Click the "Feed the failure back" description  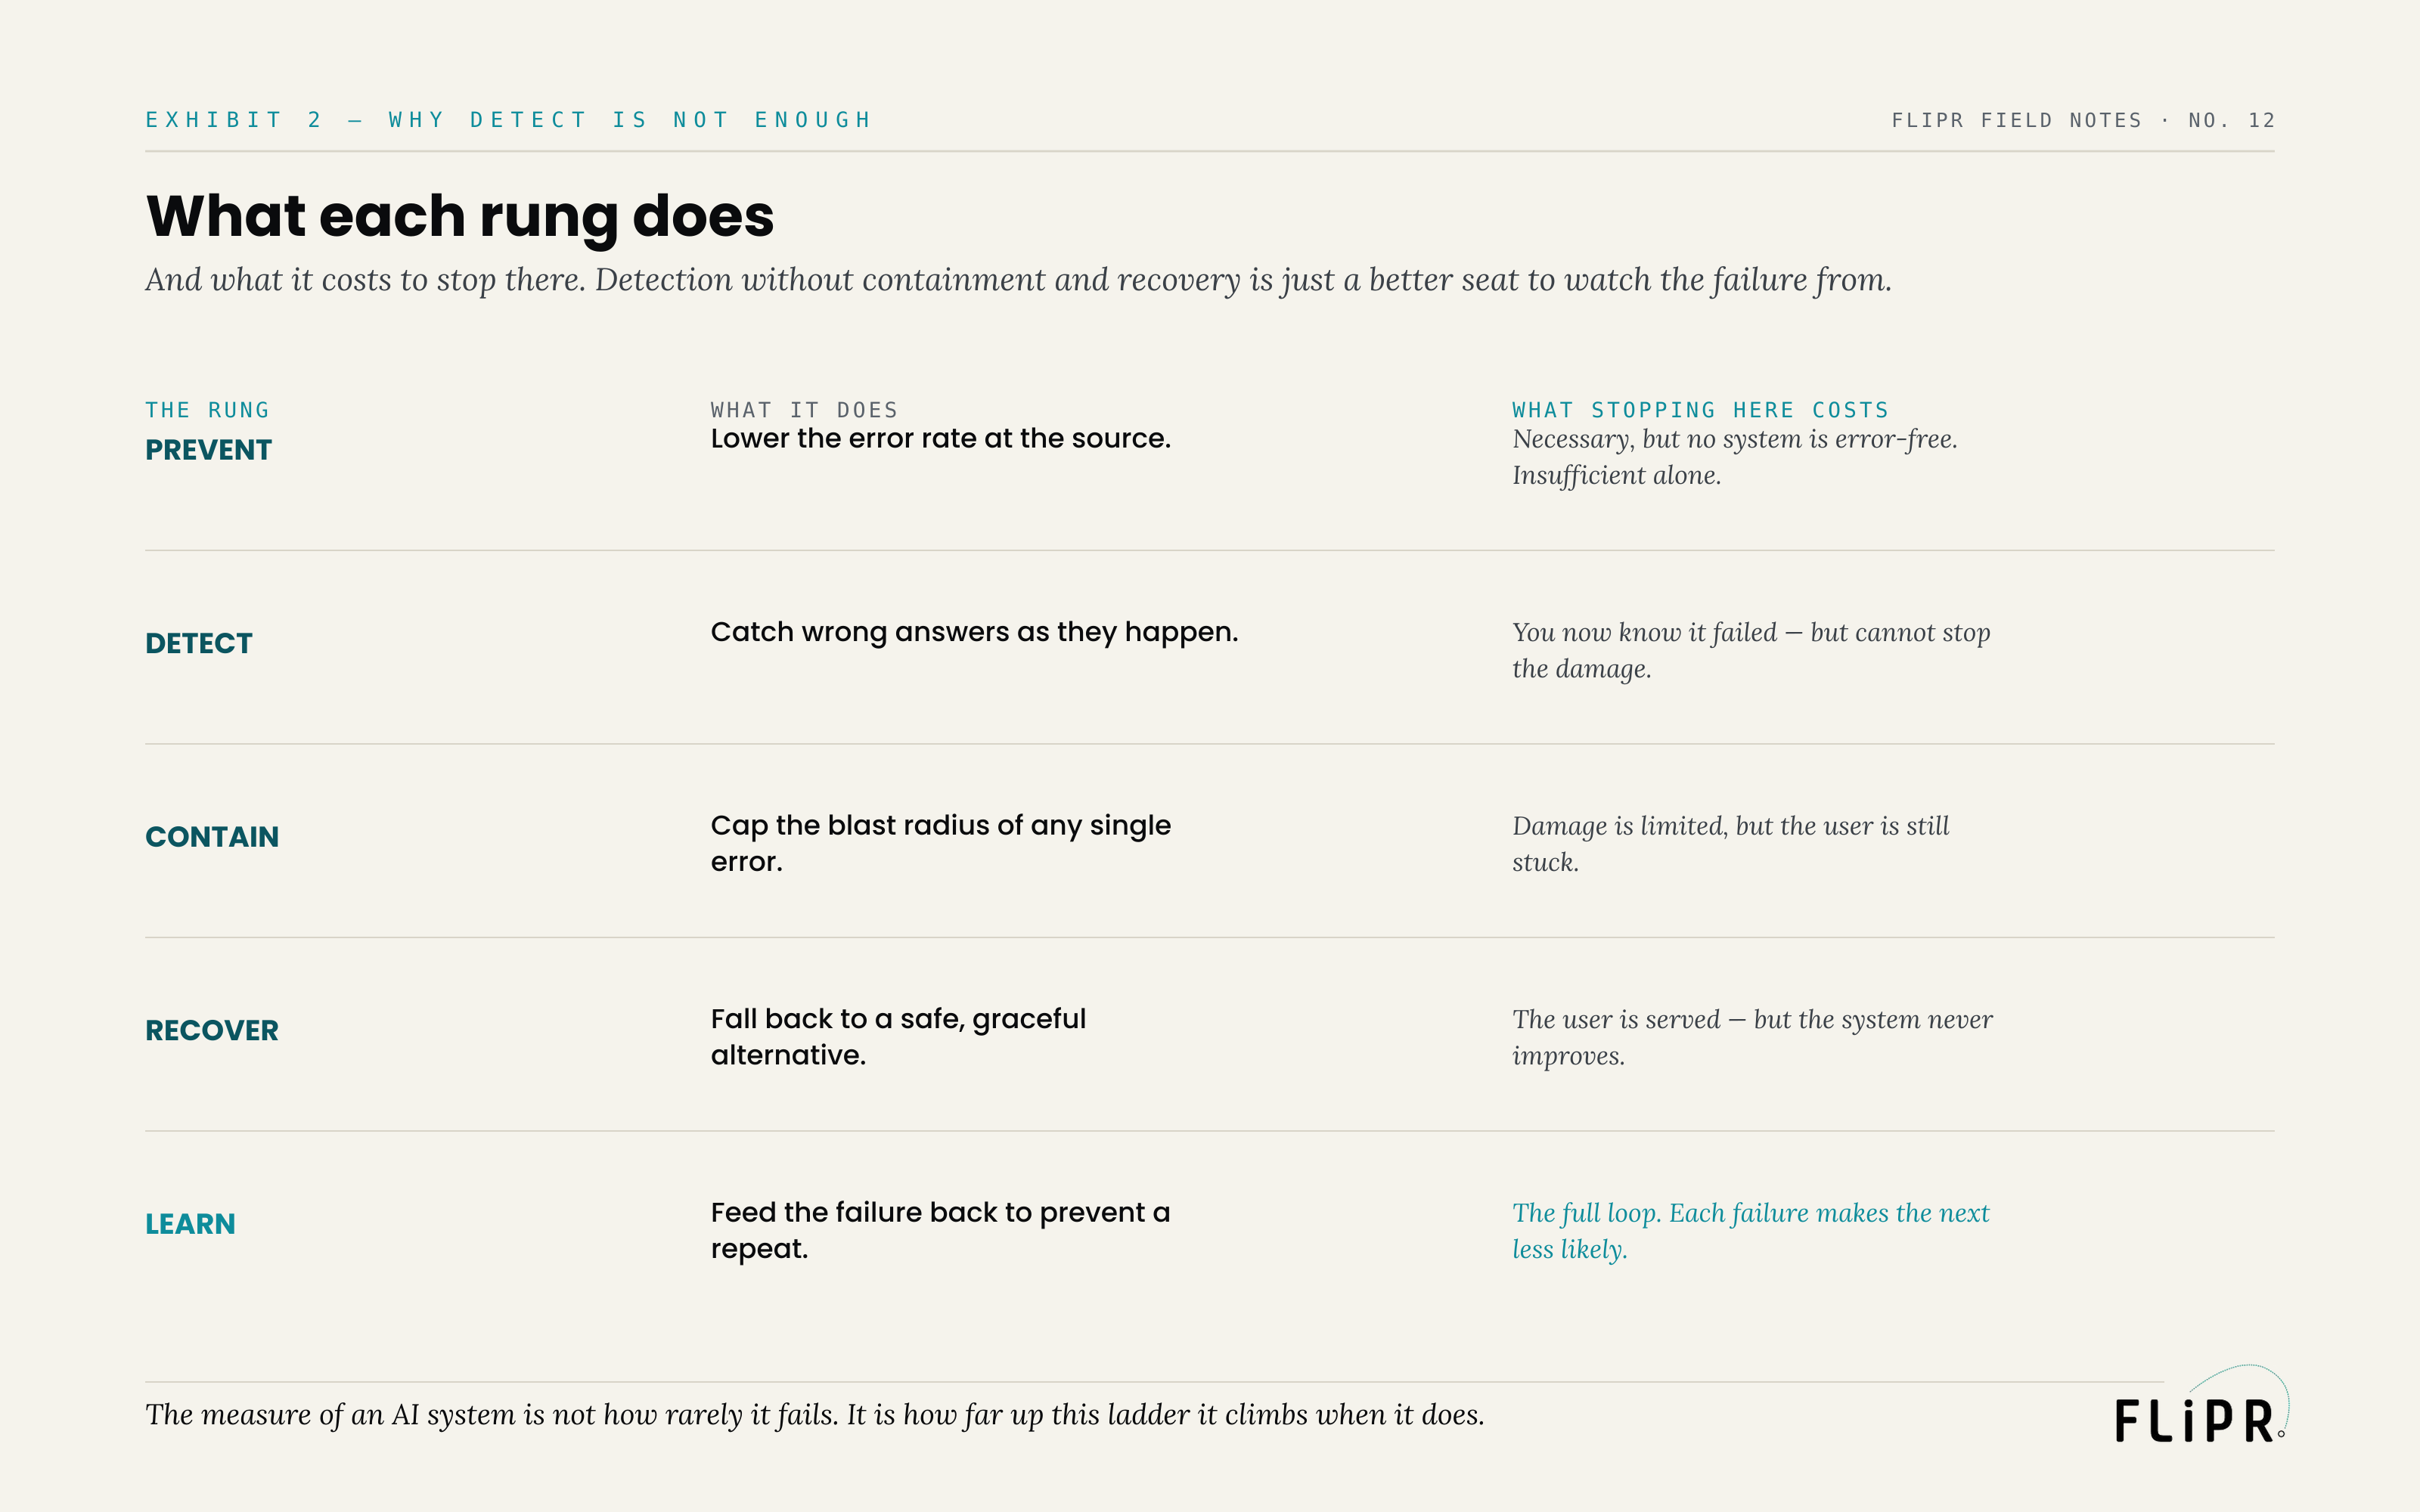[940, 1230]
